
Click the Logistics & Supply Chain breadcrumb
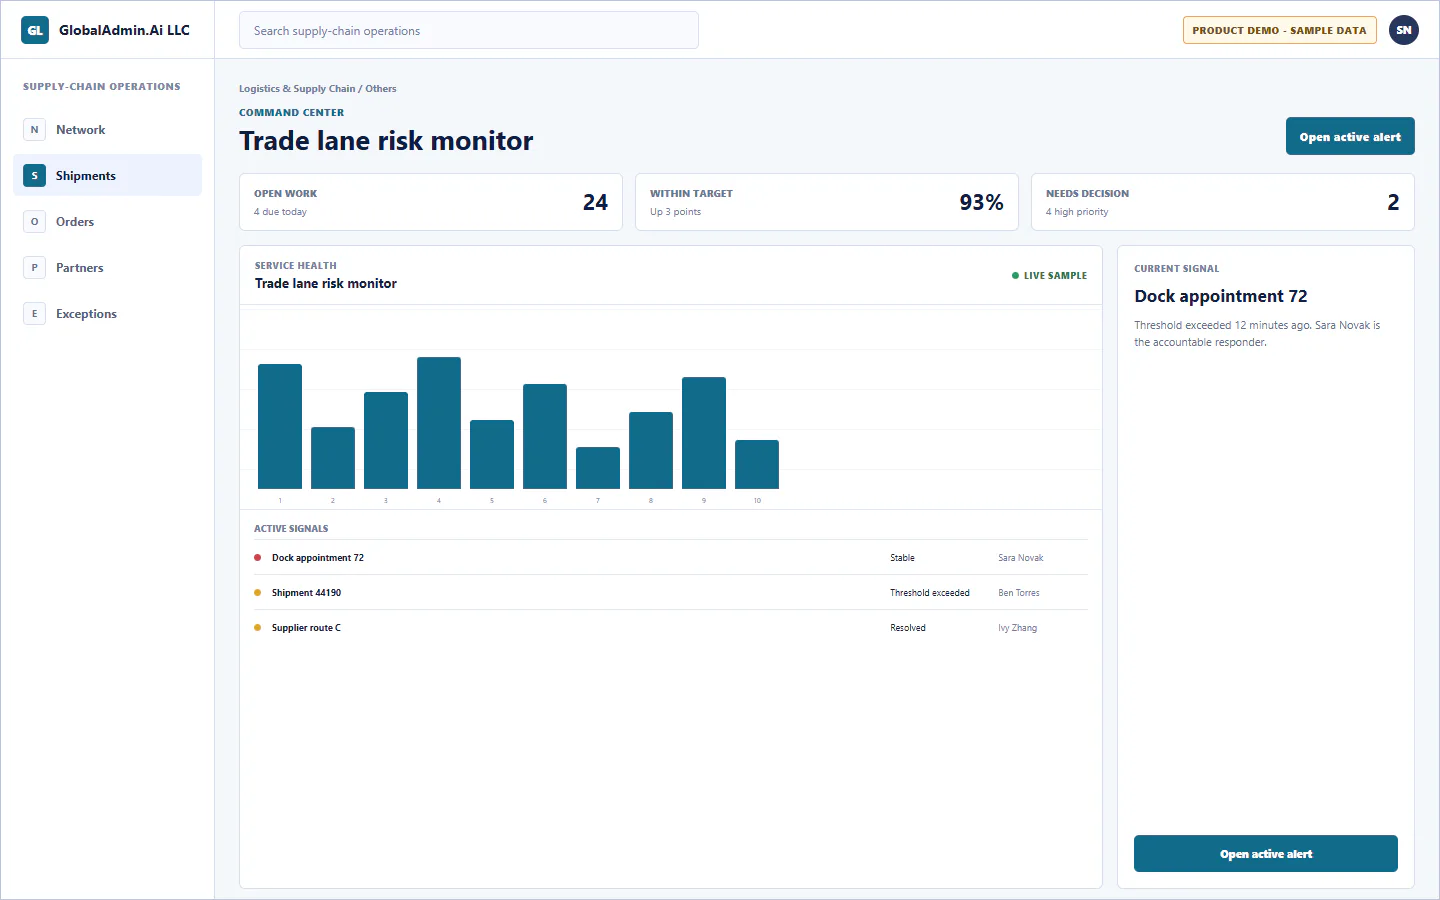[x=297, y=89]
